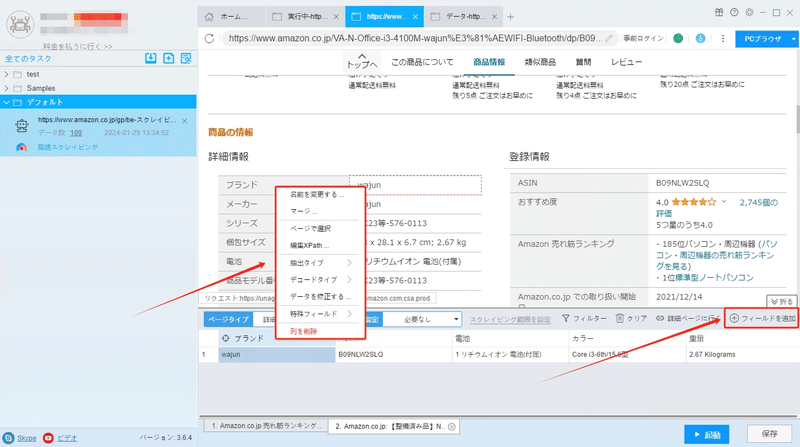The image size is (800, 447).
Task: Expand the star rating chevron near 4.0
Action: [x=723, y=202]
